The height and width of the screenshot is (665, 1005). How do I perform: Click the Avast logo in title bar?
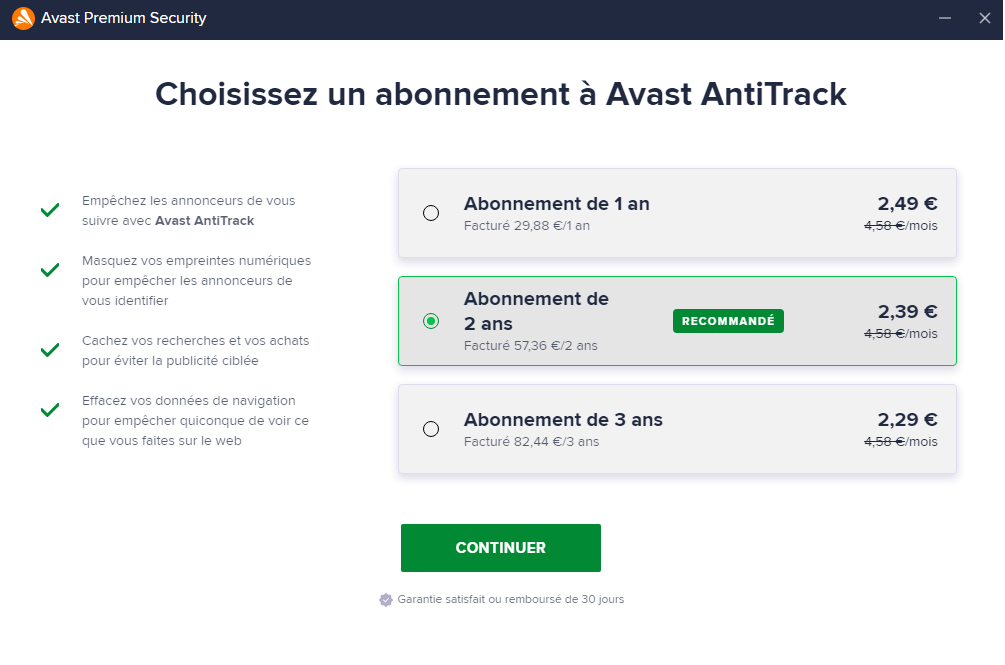click(x=22, y=19)
